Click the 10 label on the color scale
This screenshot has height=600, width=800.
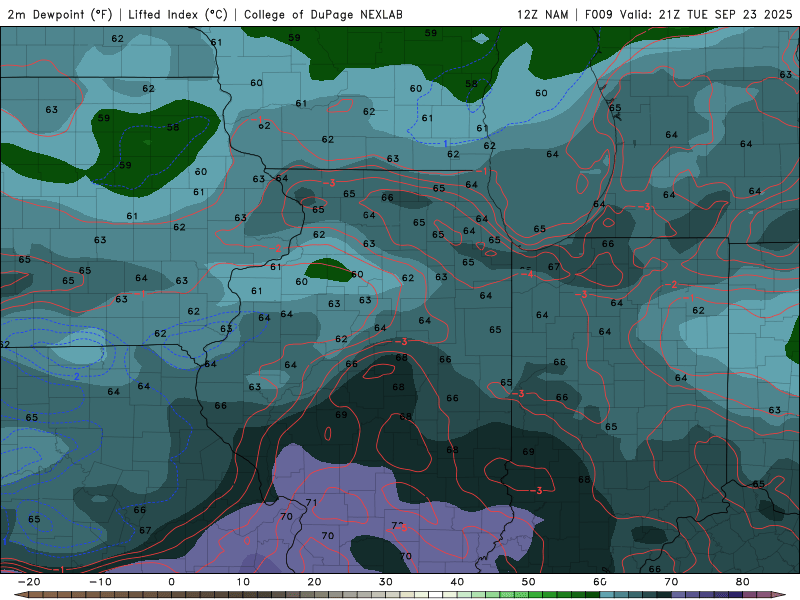click(243, 582)
